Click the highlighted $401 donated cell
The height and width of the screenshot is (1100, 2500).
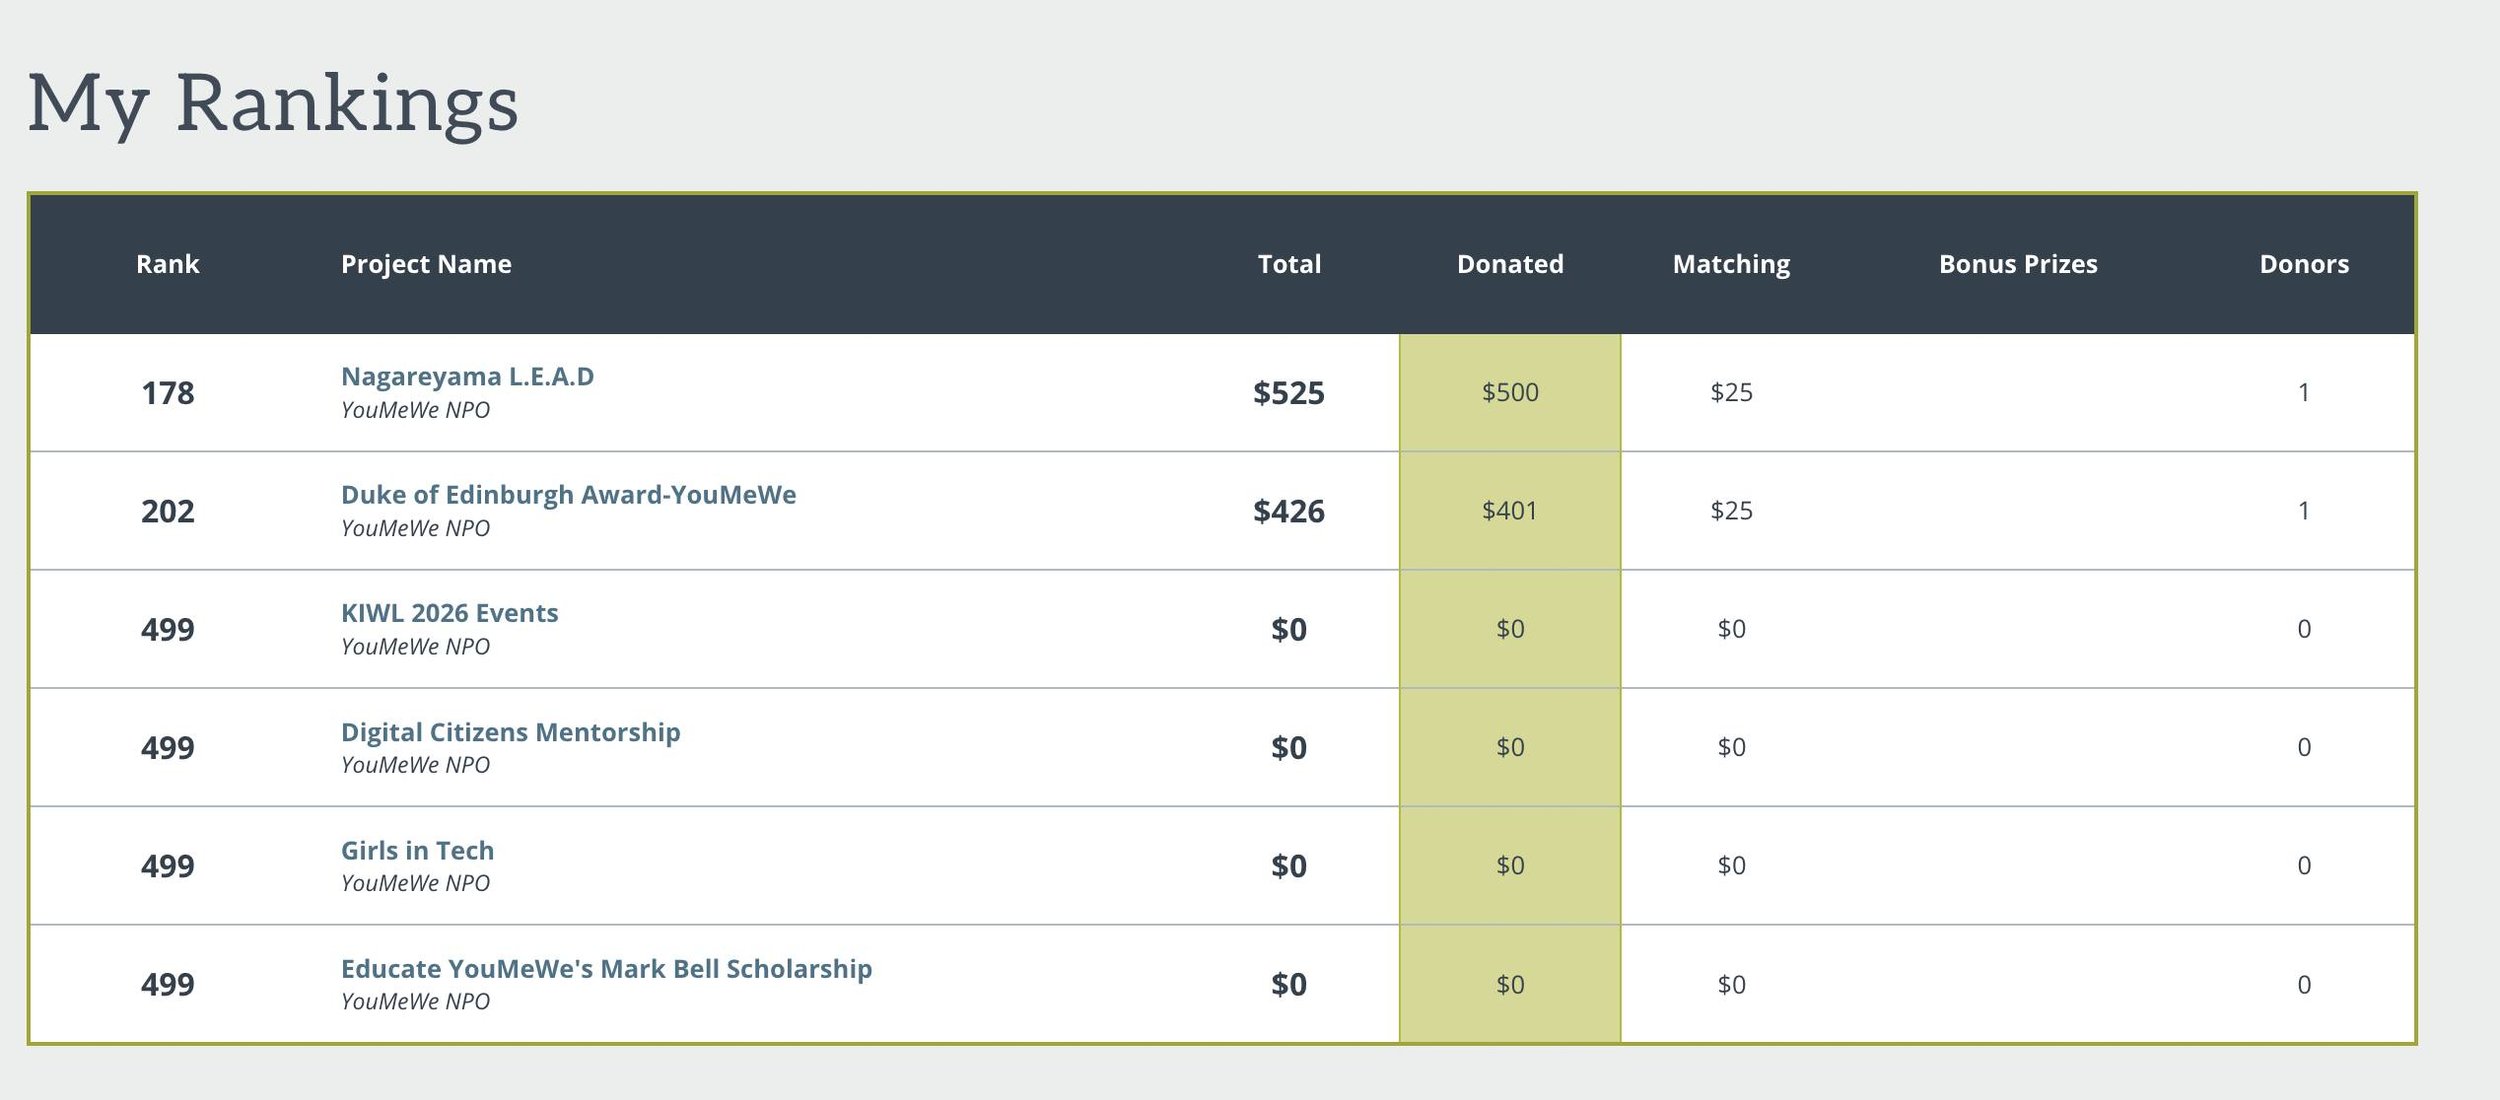coord(1510,511)
